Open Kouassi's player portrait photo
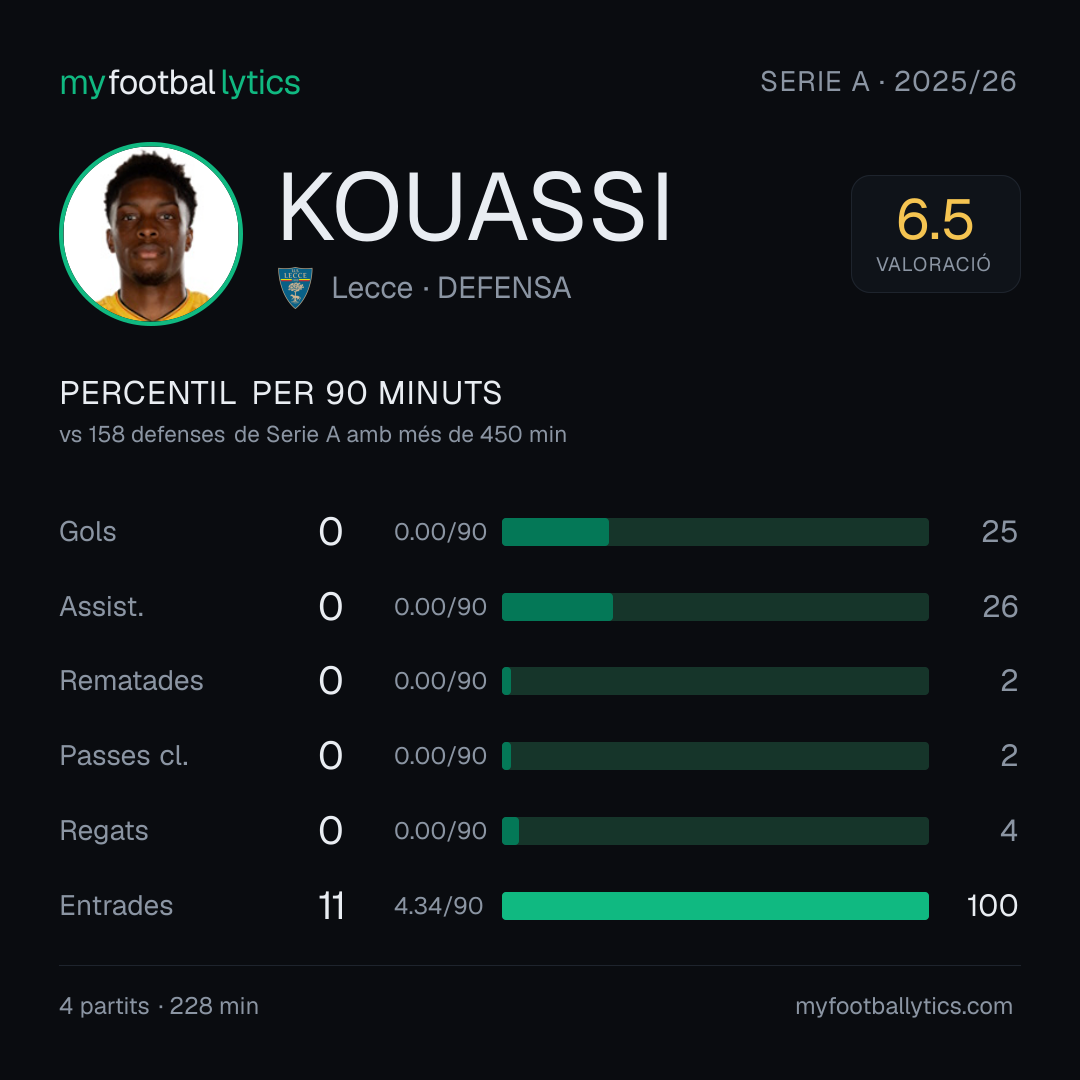 pos(151,233)
